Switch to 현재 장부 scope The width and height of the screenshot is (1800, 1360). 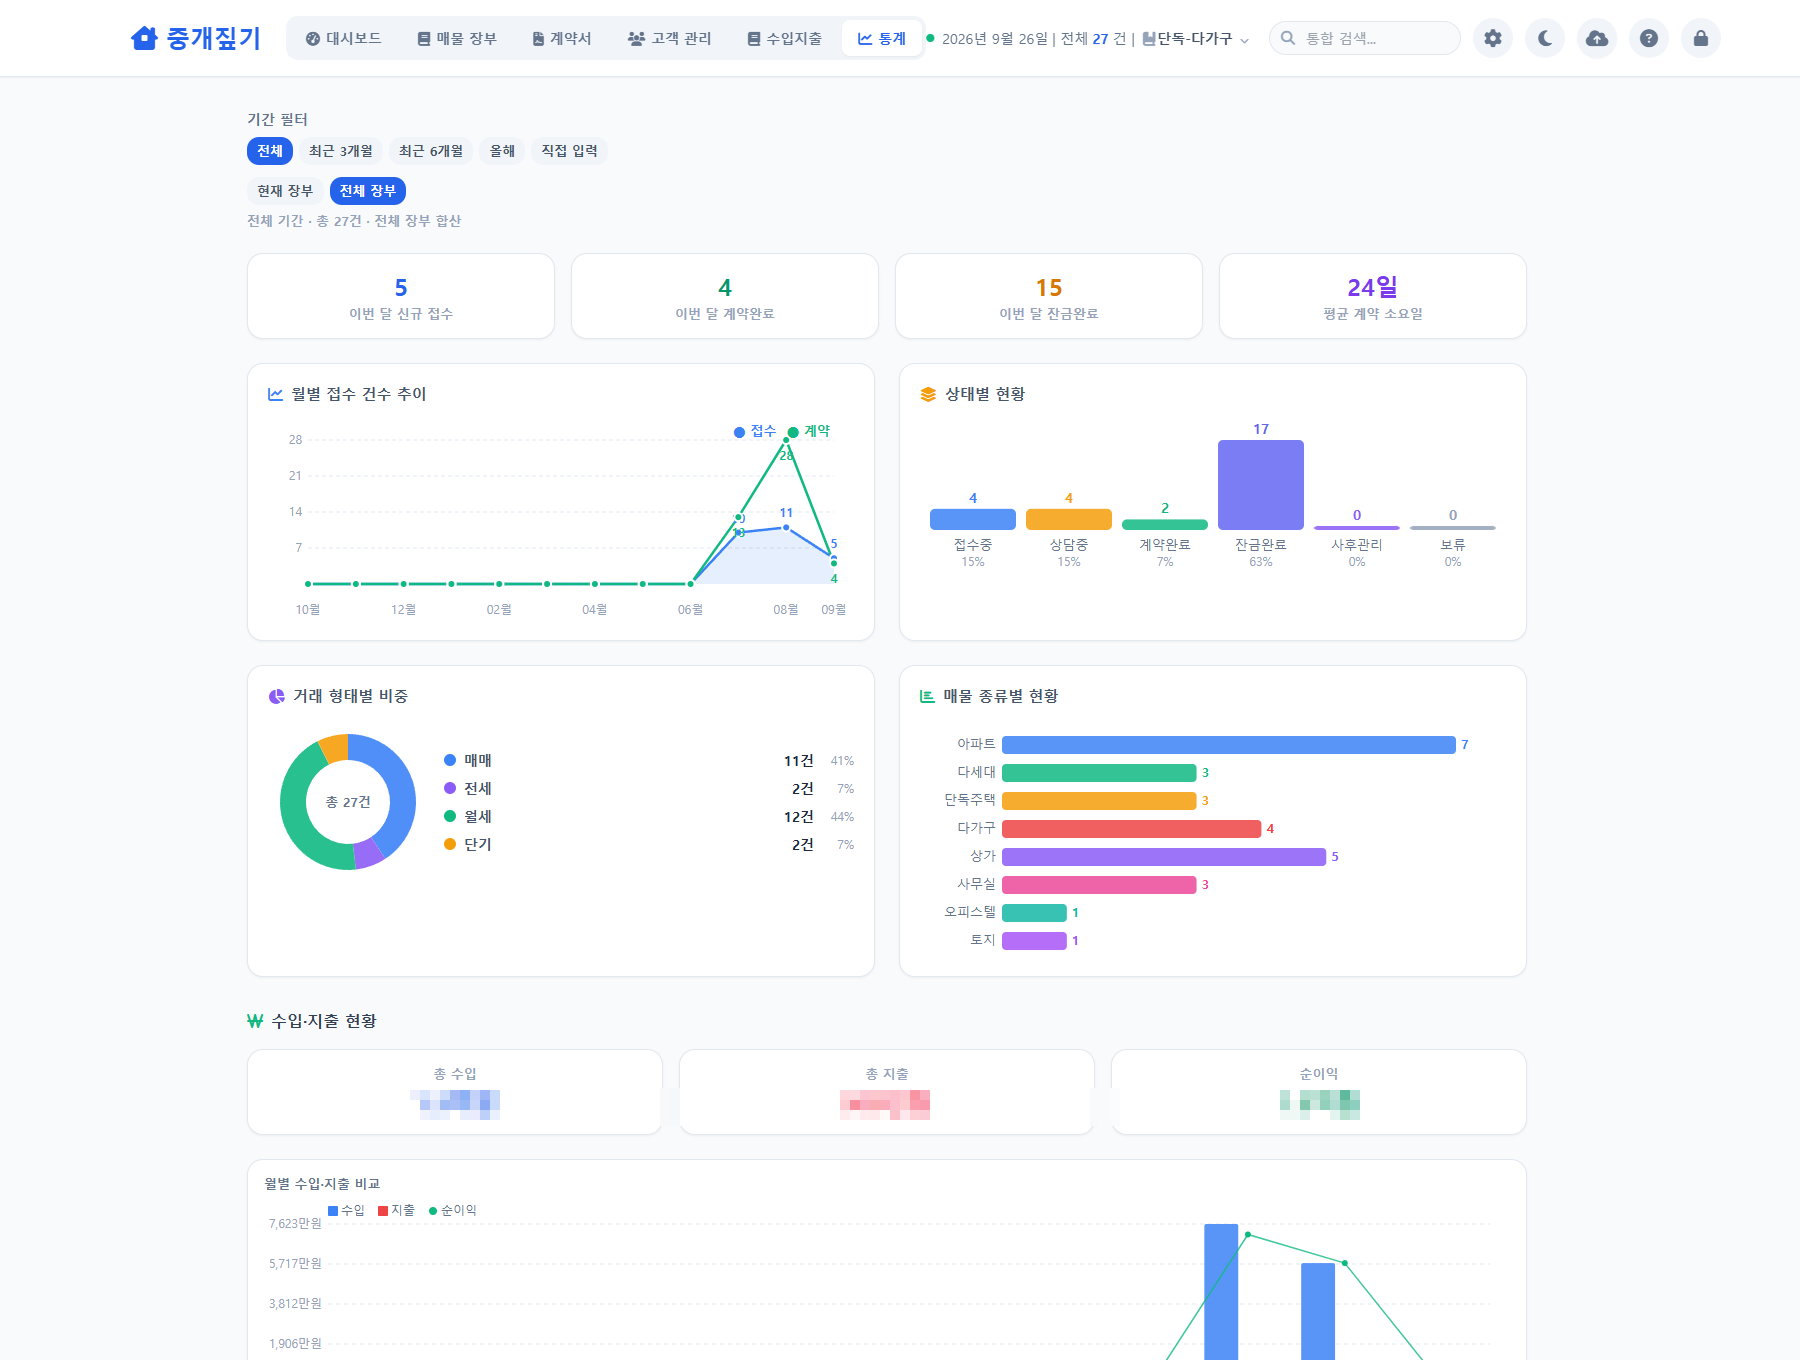pos(285,191)
